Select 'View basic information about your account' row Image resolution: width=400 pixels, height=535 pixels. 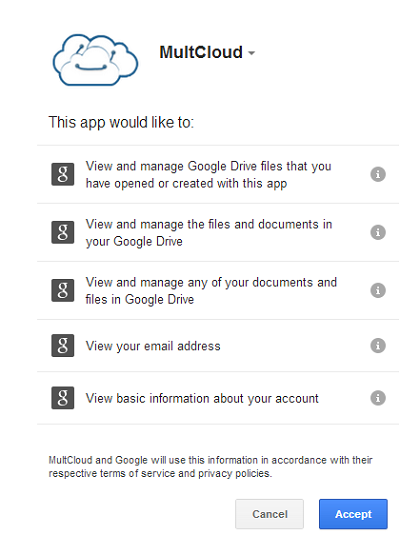218,398
